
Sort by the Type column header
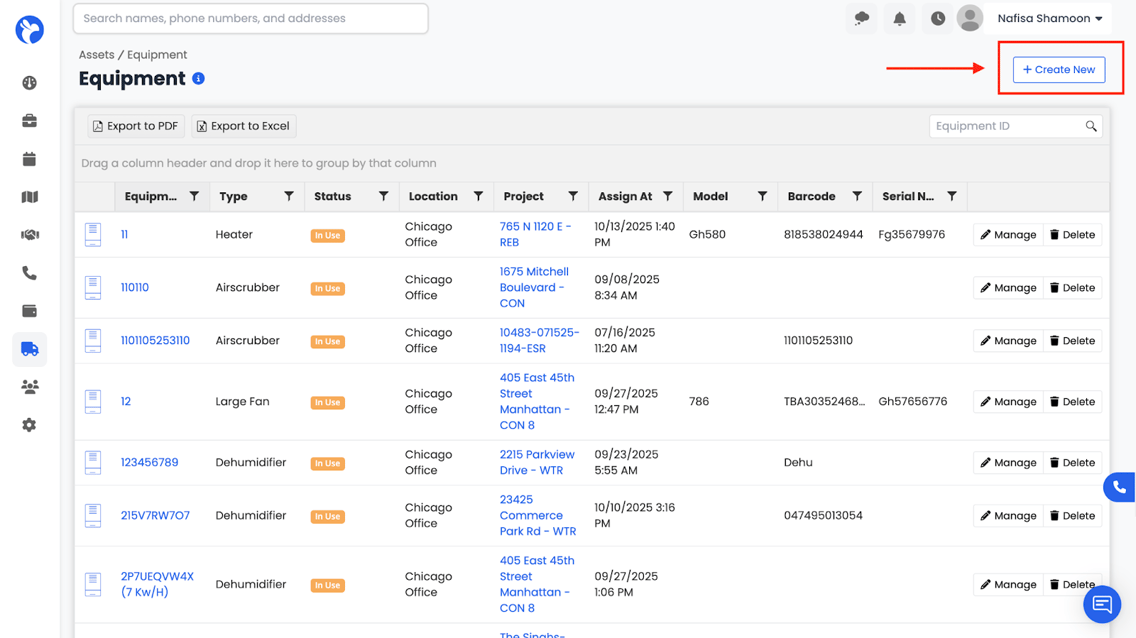233,196
